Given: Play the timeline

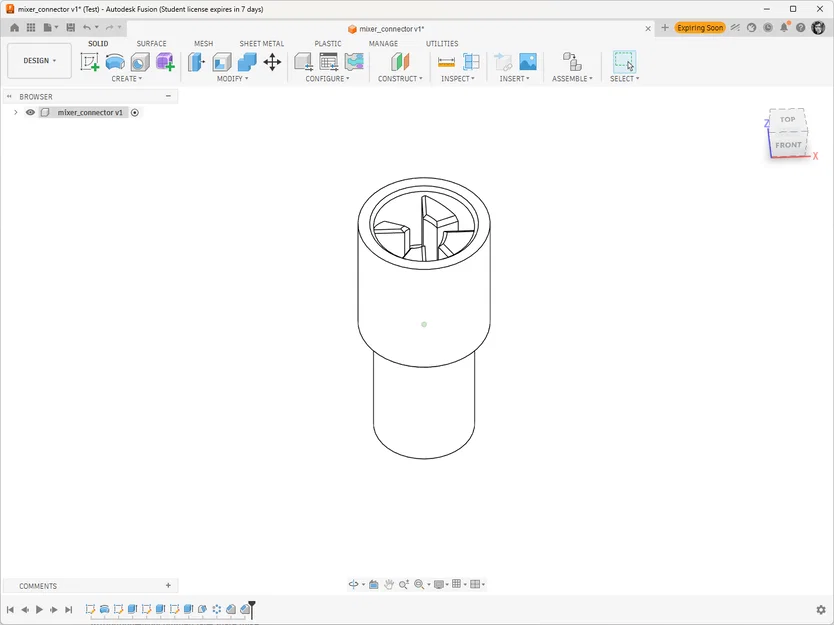Looking at the screenshot, I should (39, 610).
